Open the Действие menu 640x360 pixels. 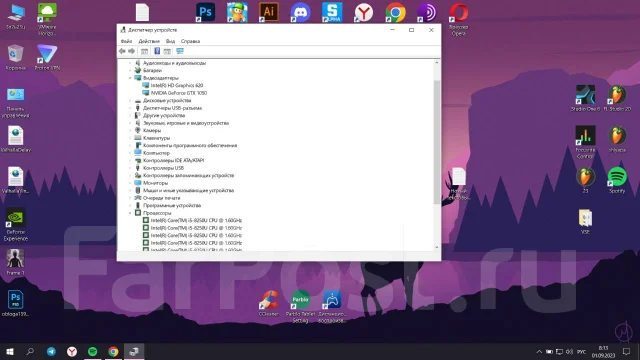click(149, 41)
